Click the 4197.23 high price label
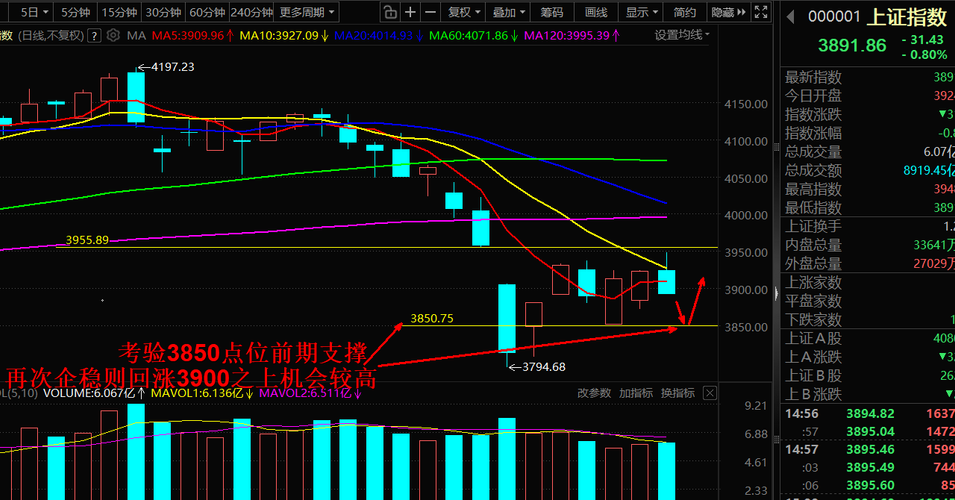Image resolution: width=955 pixels, height=500 pixels. 172,67
